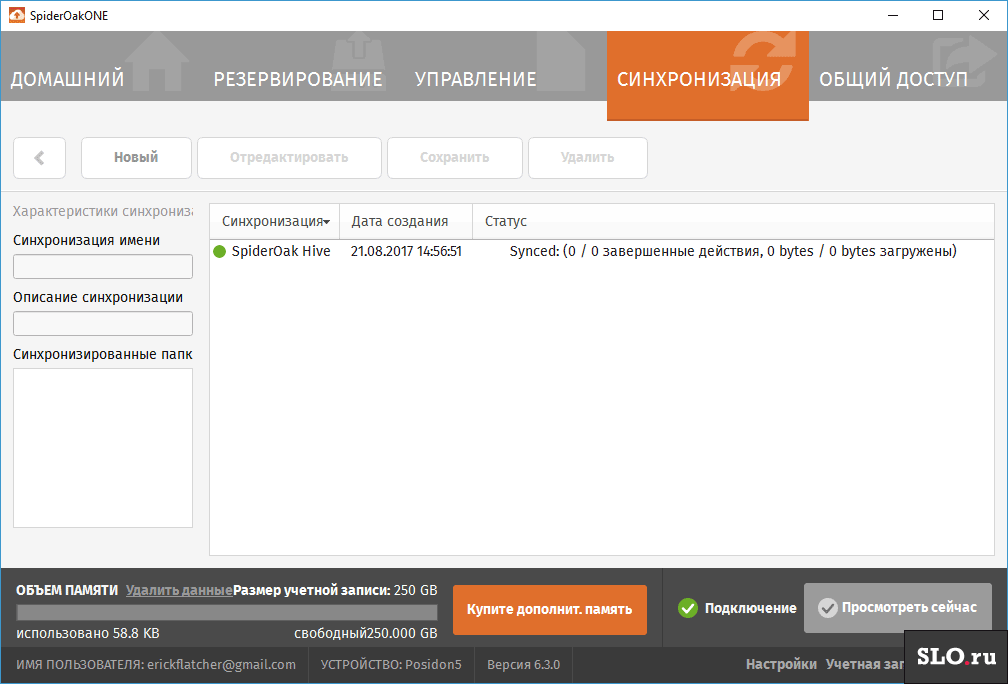Viewport: 1008px width, 684px height.
Task: Focus the Описание синхронизации input field
Action: coord(103,323)
